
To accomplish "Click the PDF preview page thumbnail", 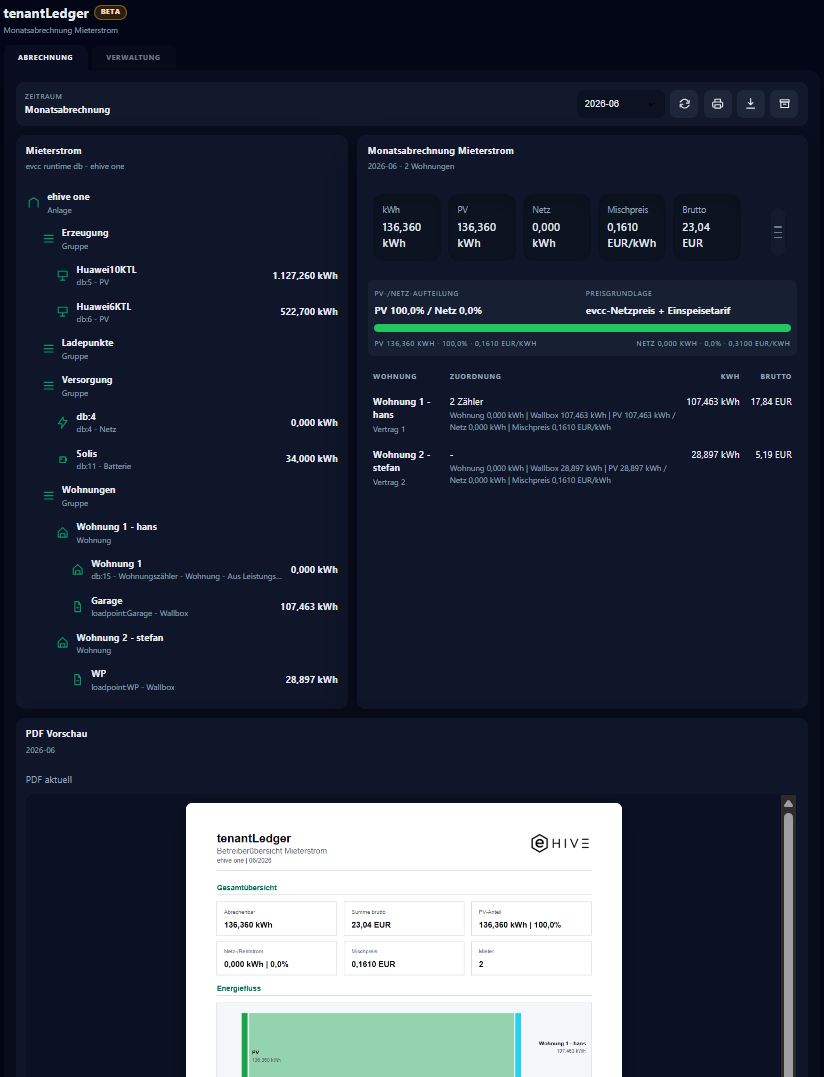I will (404, 940).
